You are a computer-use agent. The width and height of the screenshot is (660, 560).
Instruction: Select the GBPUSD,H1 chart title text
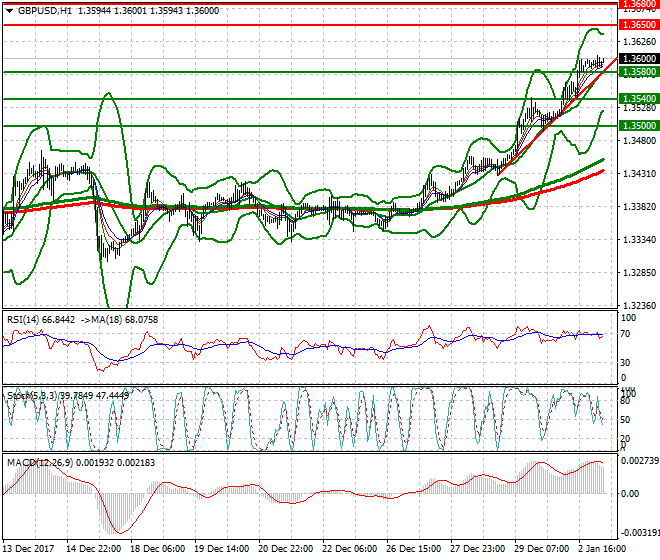click(45, 11)
